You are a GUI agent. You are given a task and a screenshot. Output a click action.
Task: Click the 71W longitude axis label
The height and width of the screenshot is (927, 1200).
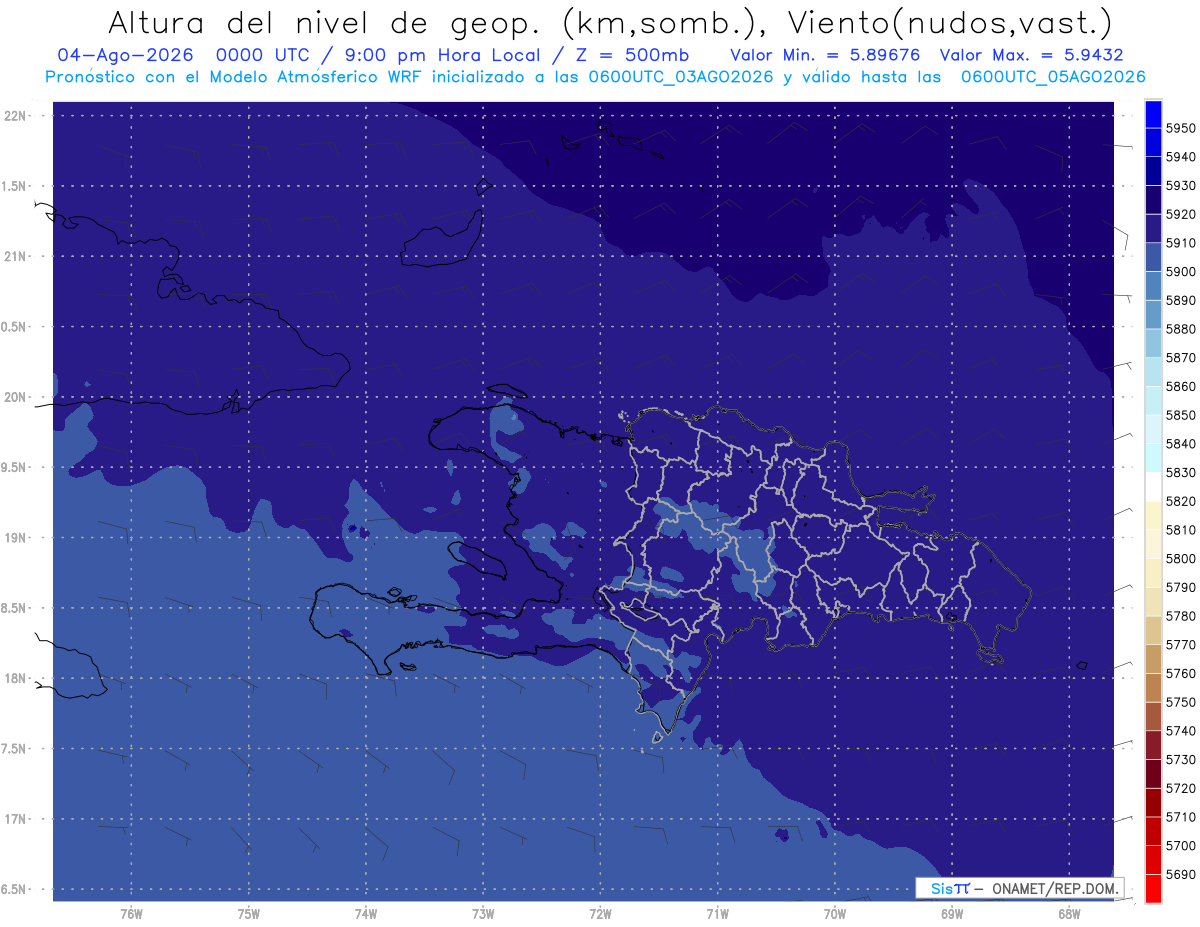point(717,914)
